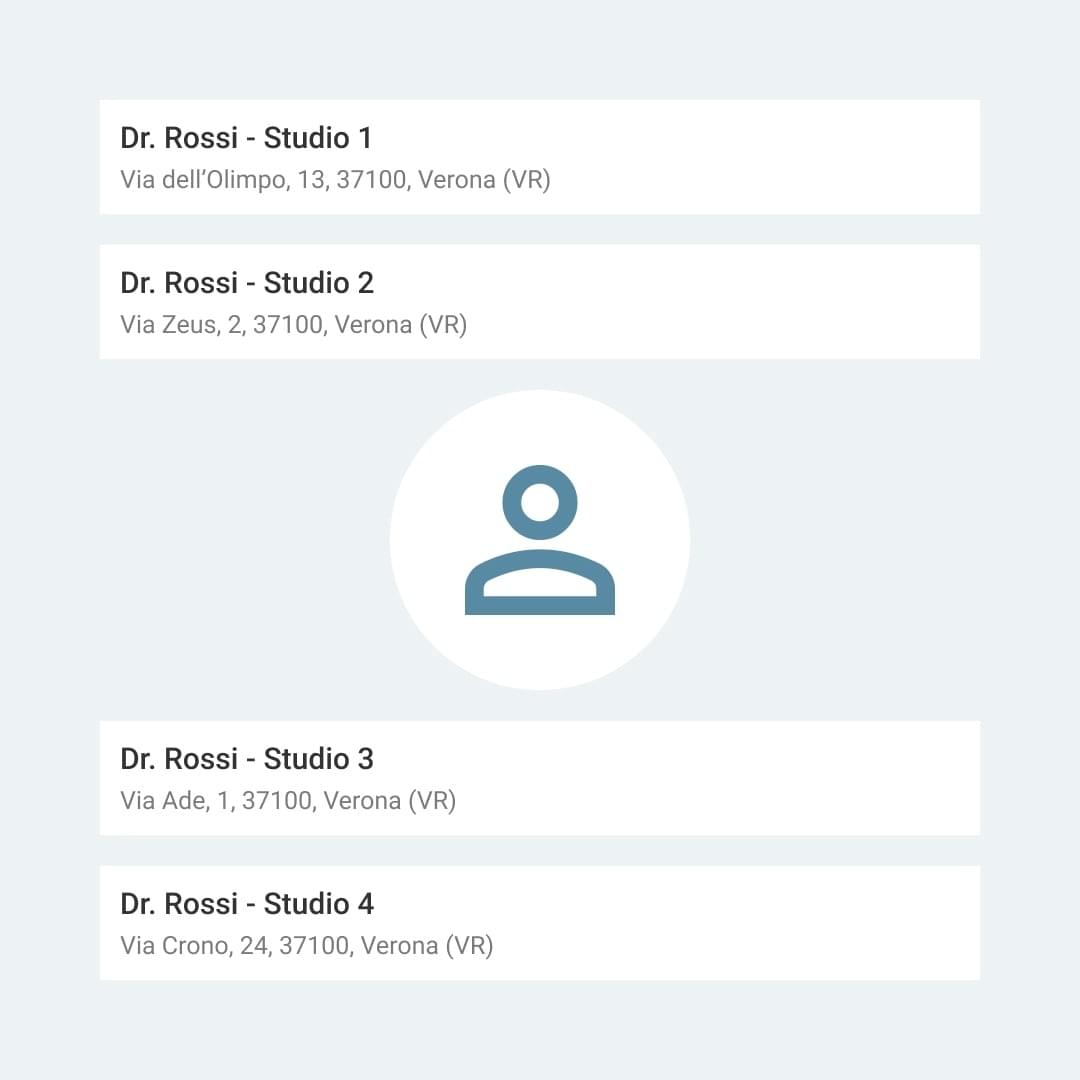Image resolution: width=1080 pixels, height=1080 pixels.
Task: Click the "Dr. Rossi - Studio 3" title text
Action: (x=247, y=759)
